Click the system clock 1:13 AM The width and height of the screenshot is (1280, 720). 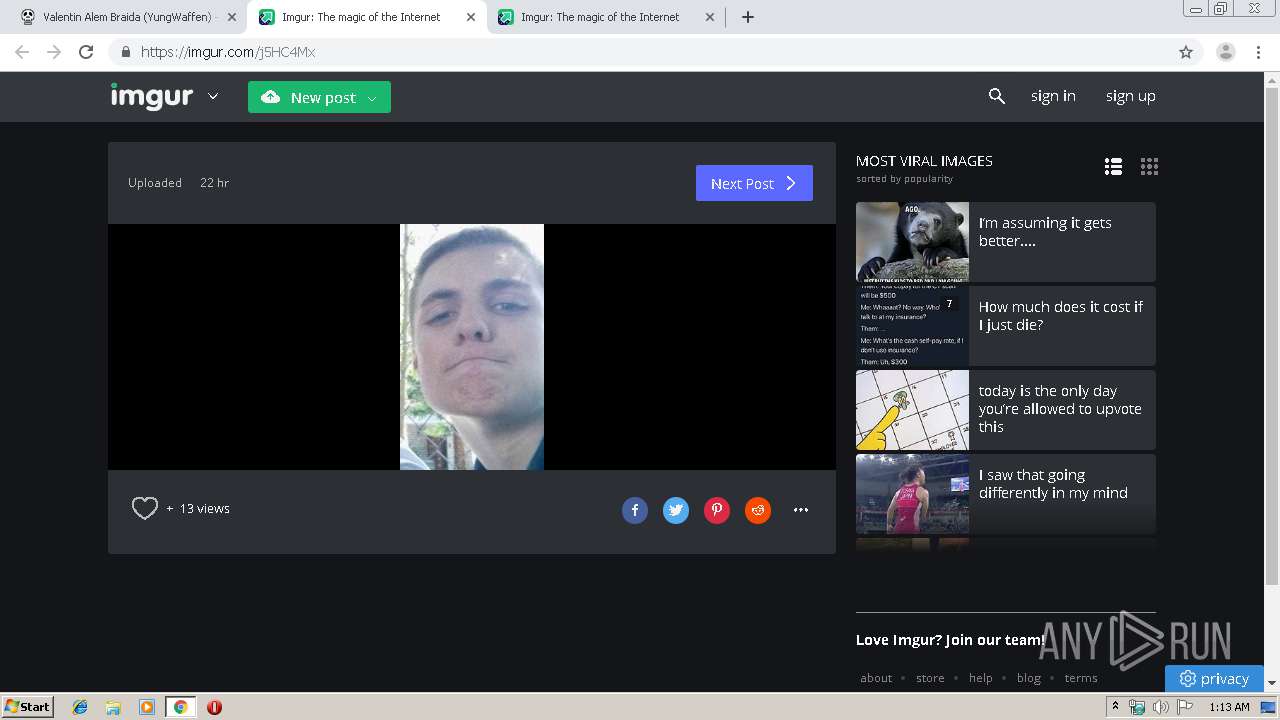1229,707
